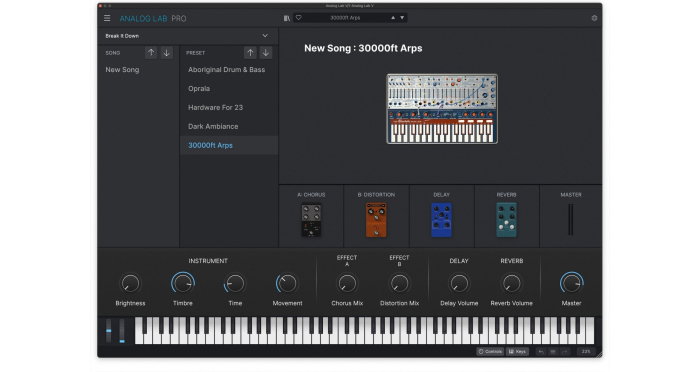Click the REVERB slot label above the pedal

coord(507,195)
